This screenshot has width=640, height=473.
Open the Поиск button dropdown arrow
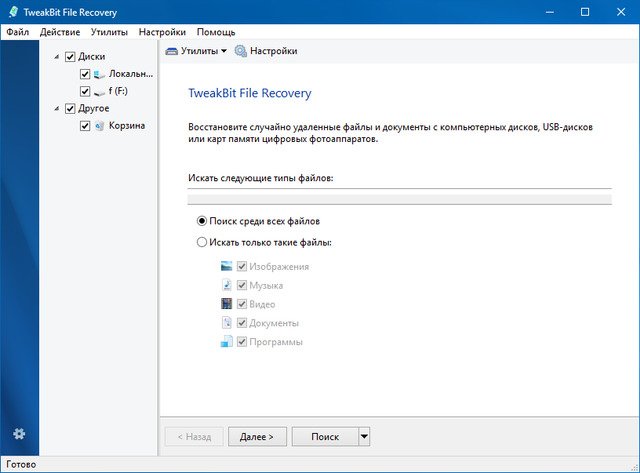click(364, 436)
